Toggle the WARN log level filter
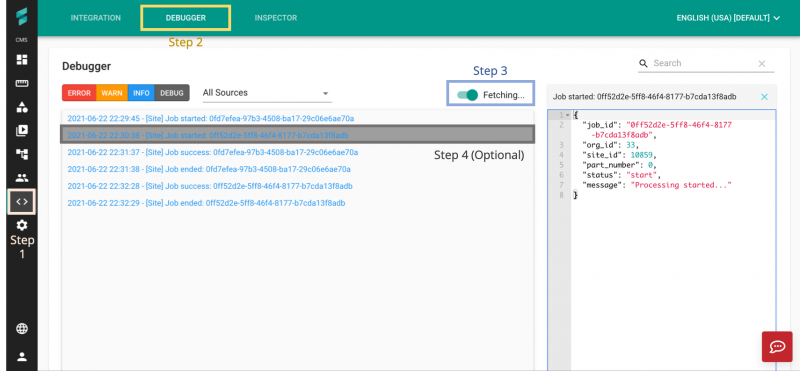The width and height of the screenshot is (800, 371). 112,93
